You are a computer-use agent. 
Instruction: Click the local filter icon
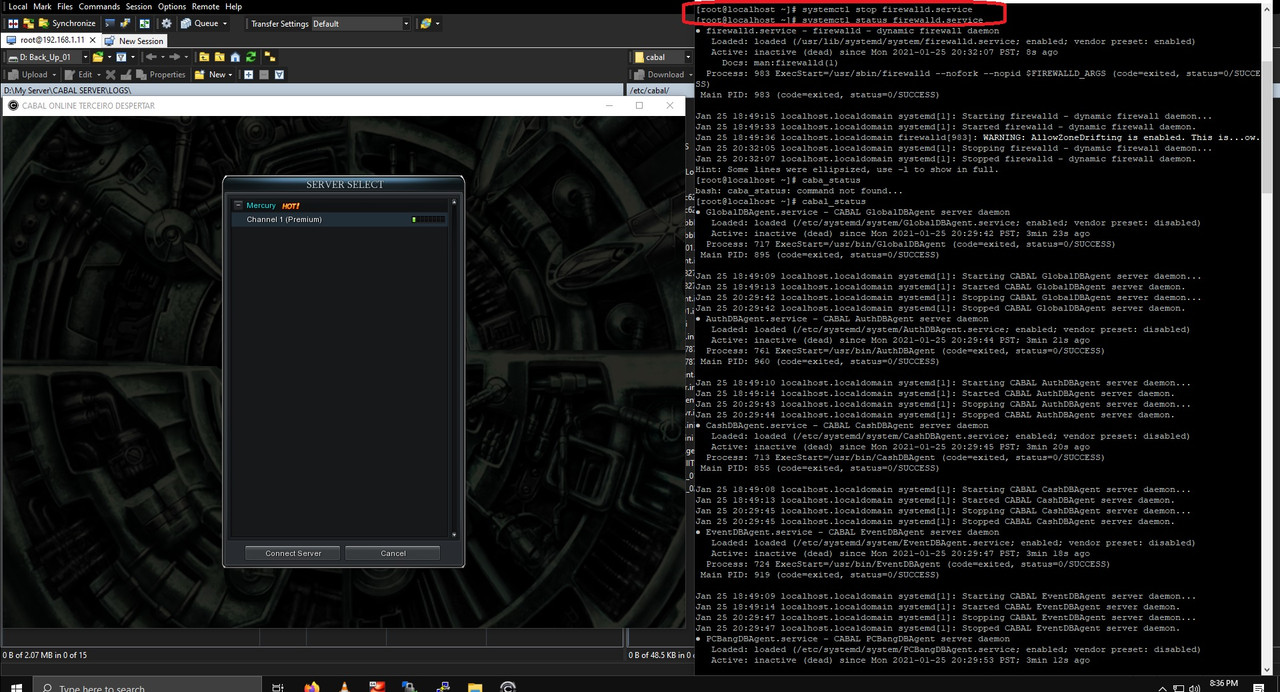[121, 57]
